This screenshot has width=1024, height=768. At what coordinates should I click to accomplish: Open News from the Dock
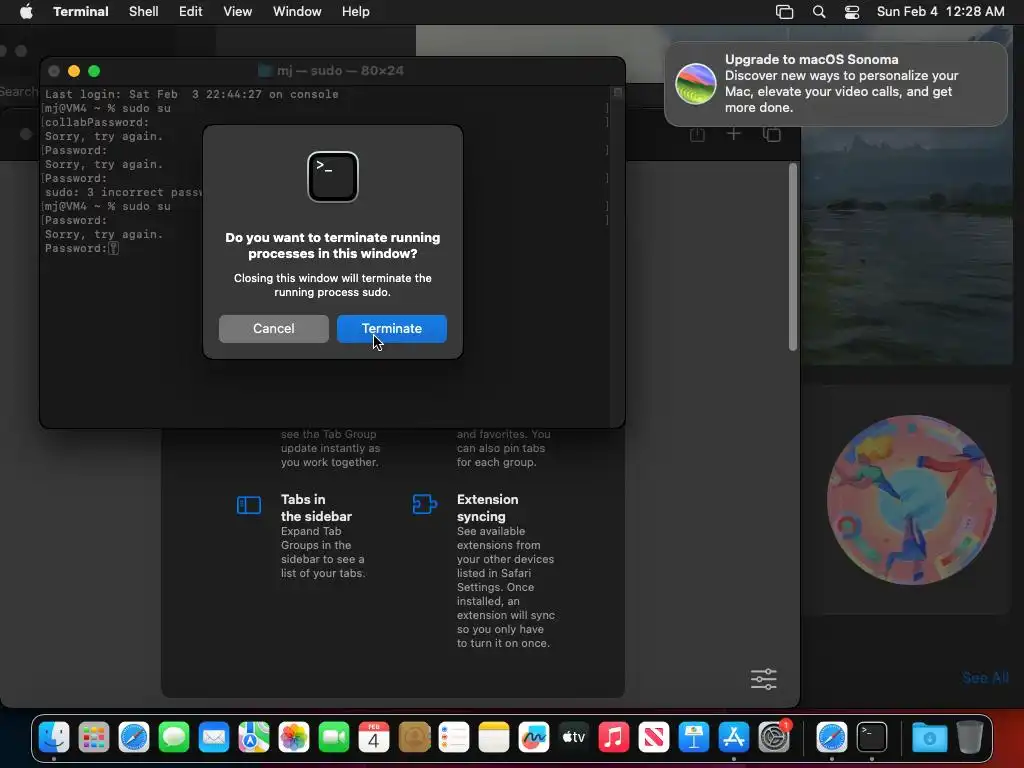(x=654, y=738)
